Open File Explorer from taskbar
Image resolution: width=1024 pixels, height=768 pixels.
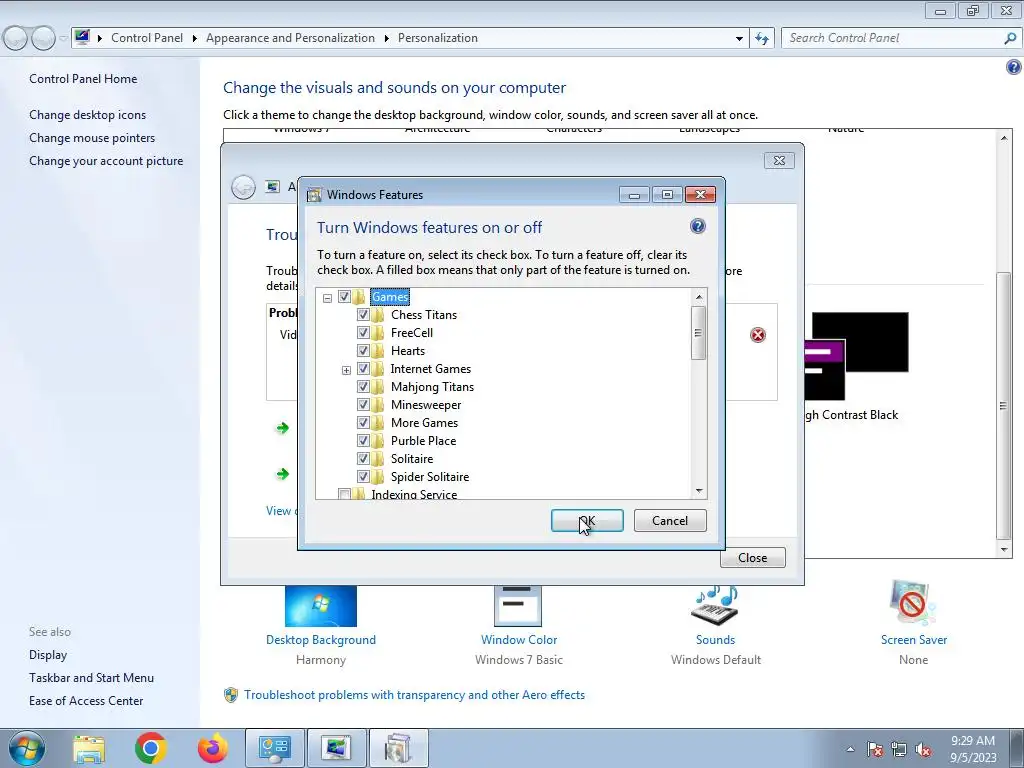tap(89, 748)
